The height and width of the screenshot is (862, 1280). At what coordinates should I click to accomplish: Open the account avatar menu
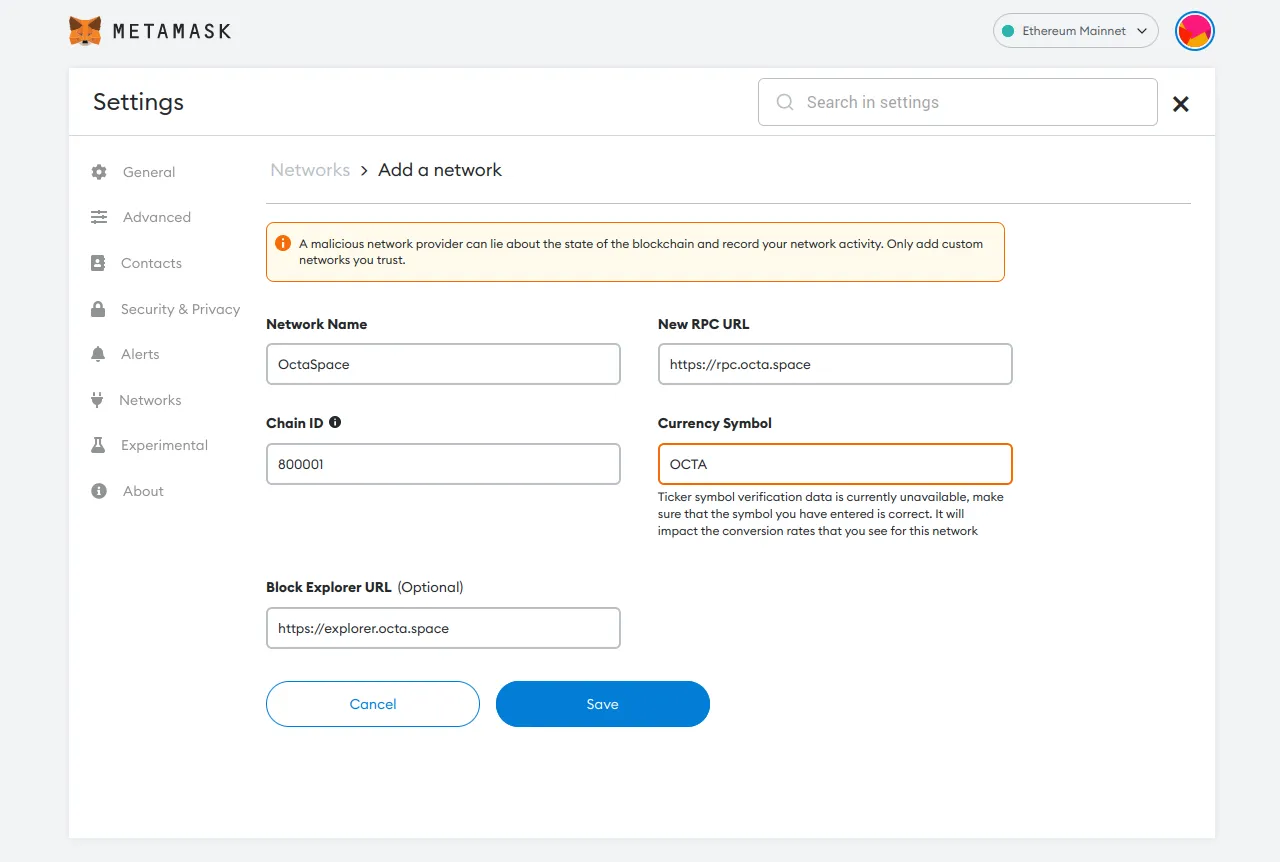tap(1194, 31)
